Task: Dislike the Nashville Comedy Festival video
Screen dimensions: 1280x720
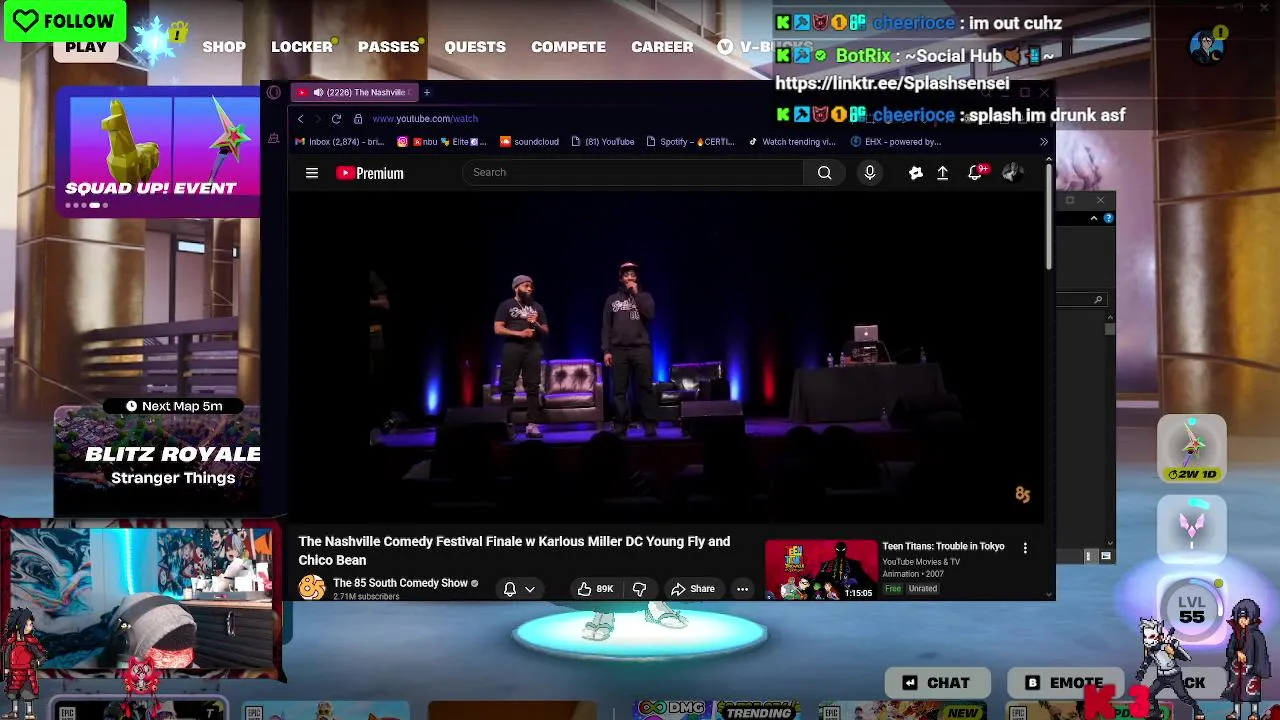Action: click(640, 589)
